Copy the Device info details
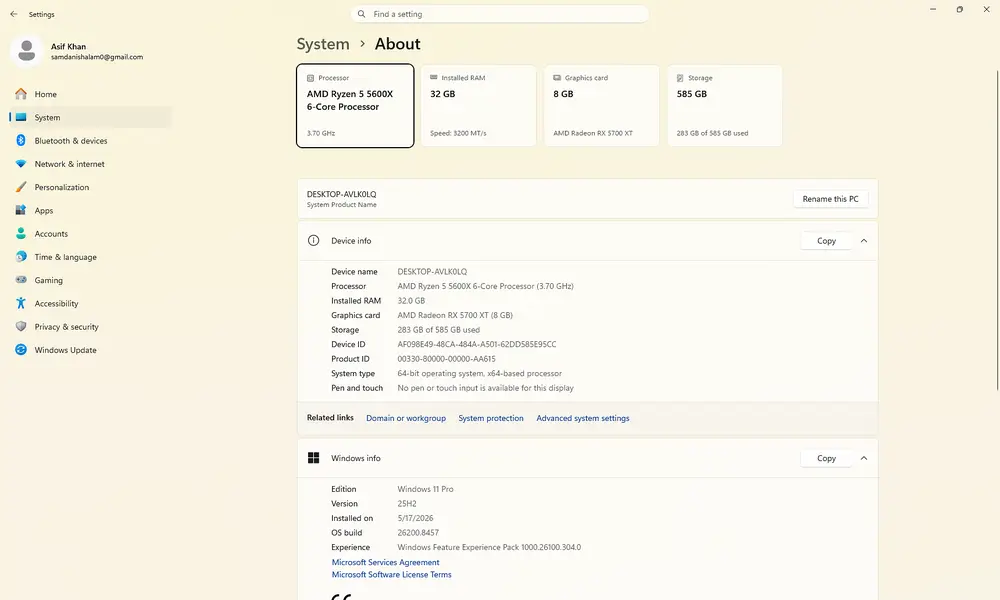The height and width of the screenshot is (600, 1000). [826, 240]
